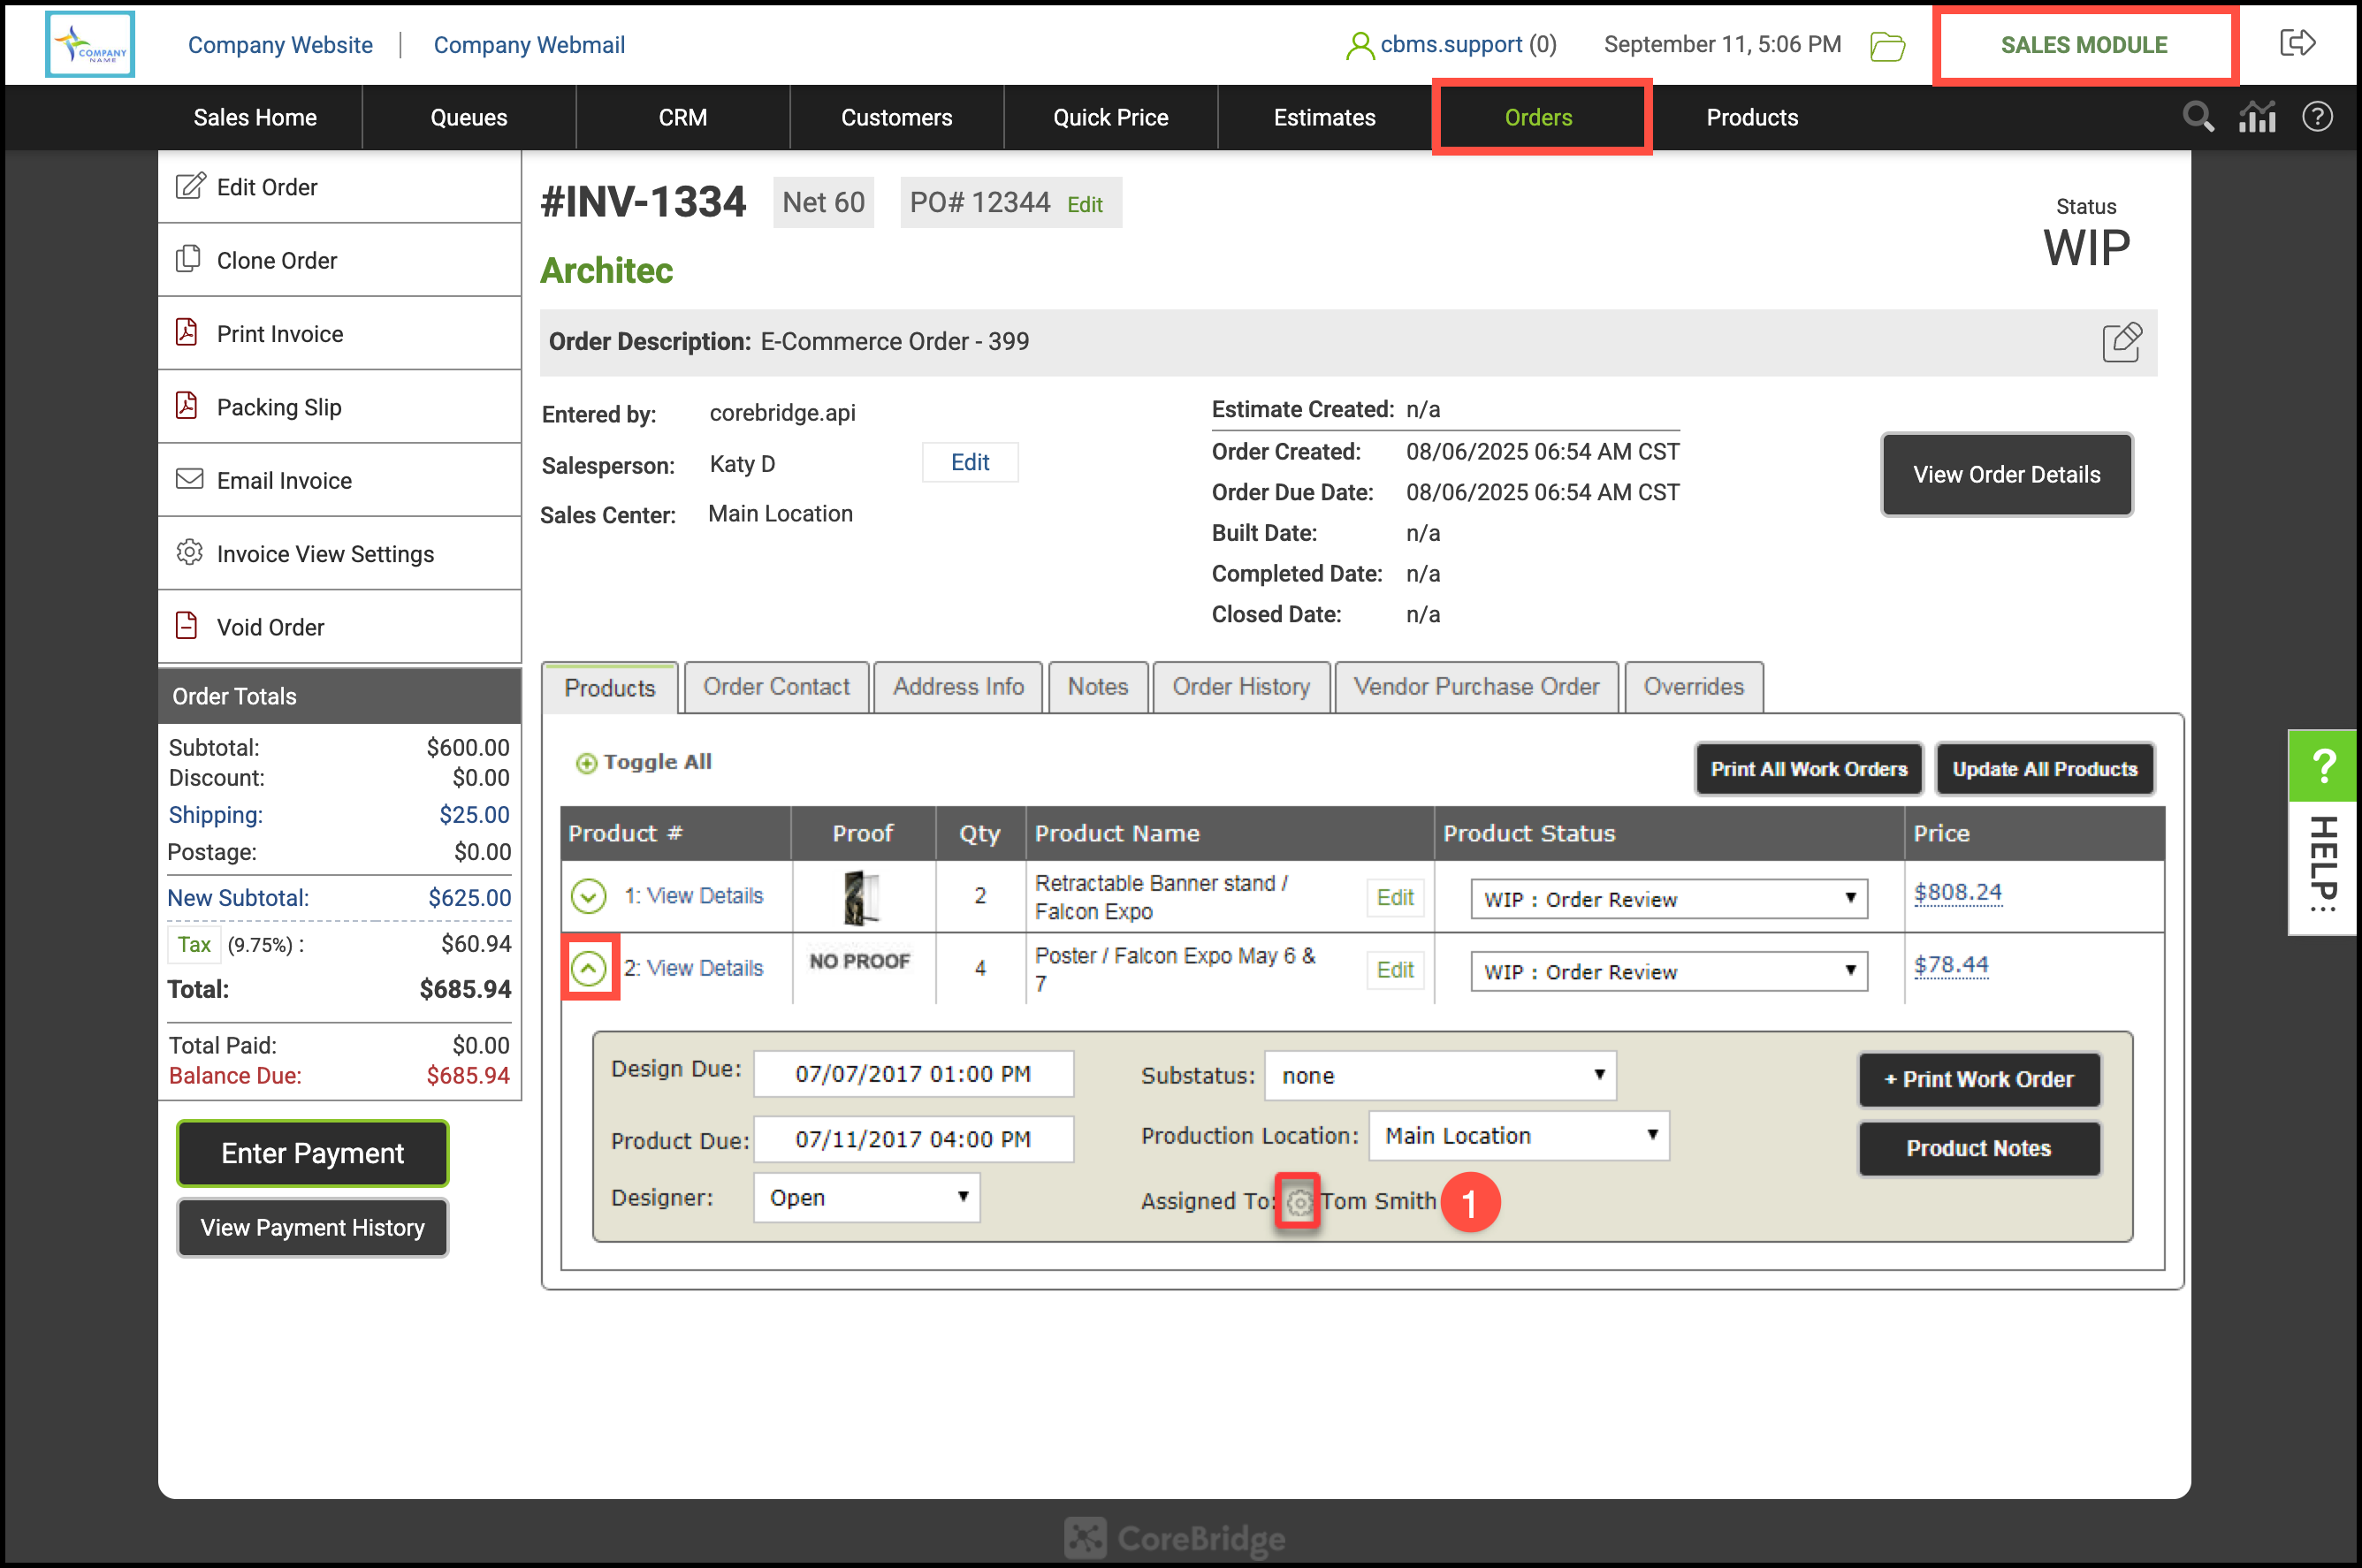Image resolution: width=2362 pixels, height=1568 pixels.
Task: Open the Substatus dropdown
Action: click(x=1439, y=1076)
